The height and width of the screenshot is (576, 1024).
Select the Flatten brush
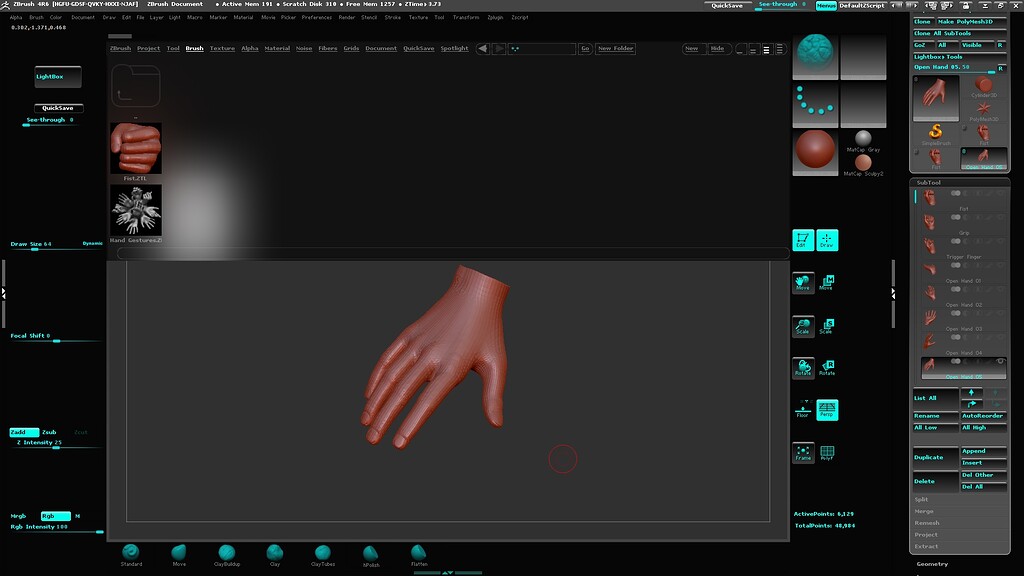[418, 551]
